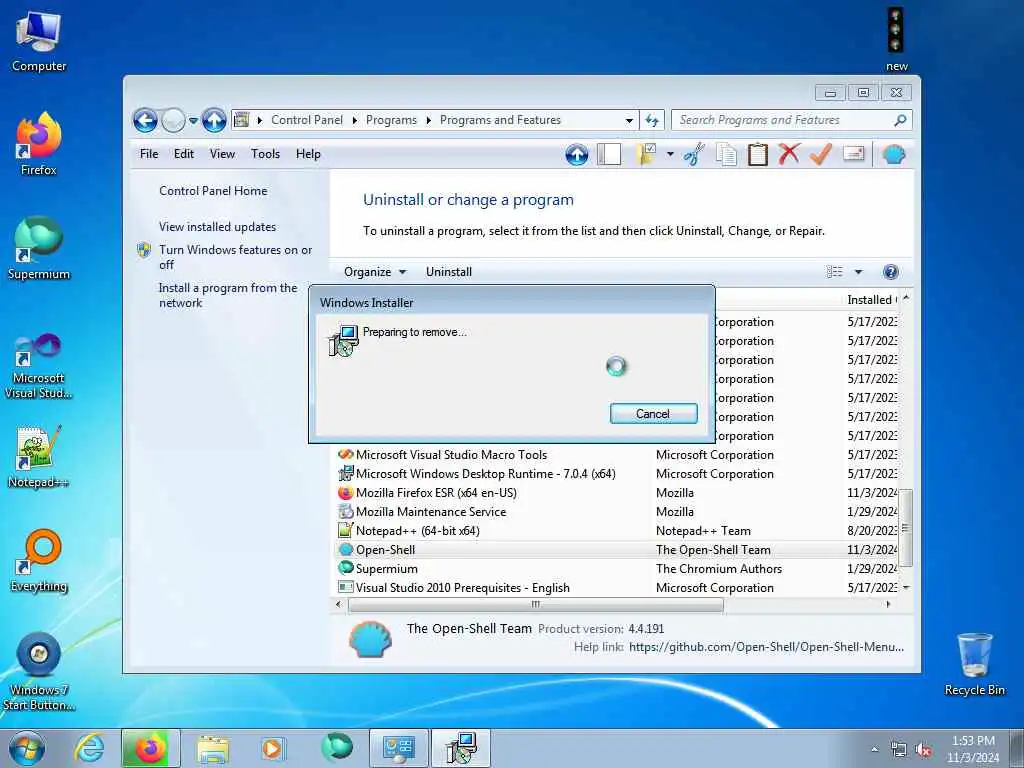1024x768 pixels.
Task: Click the Paste clipboard toolbar icon
Action: [x=758, y=155]
